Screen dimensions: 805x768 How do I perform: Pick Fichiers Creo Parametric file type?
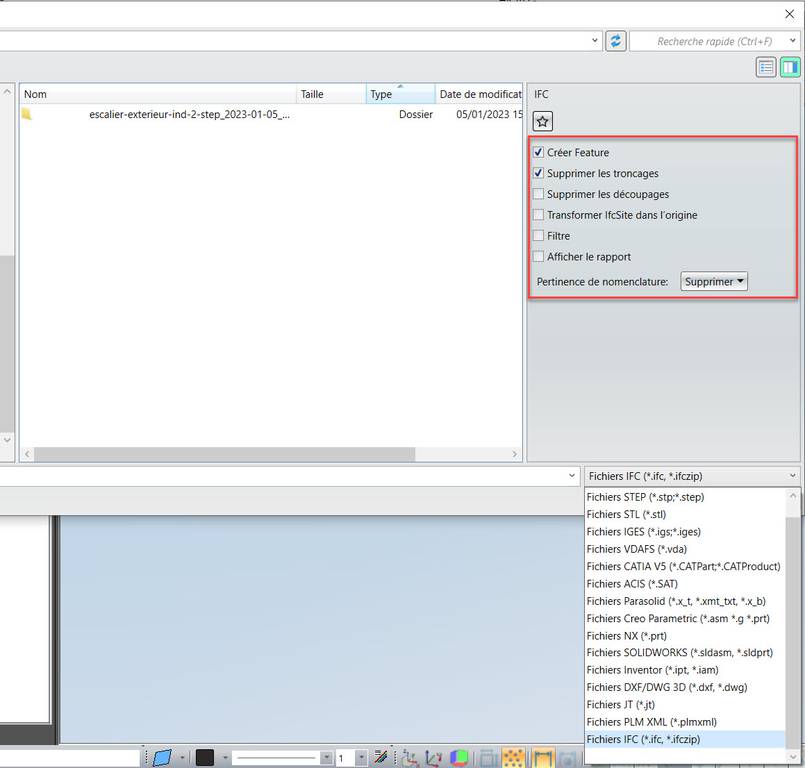(685, 619)
